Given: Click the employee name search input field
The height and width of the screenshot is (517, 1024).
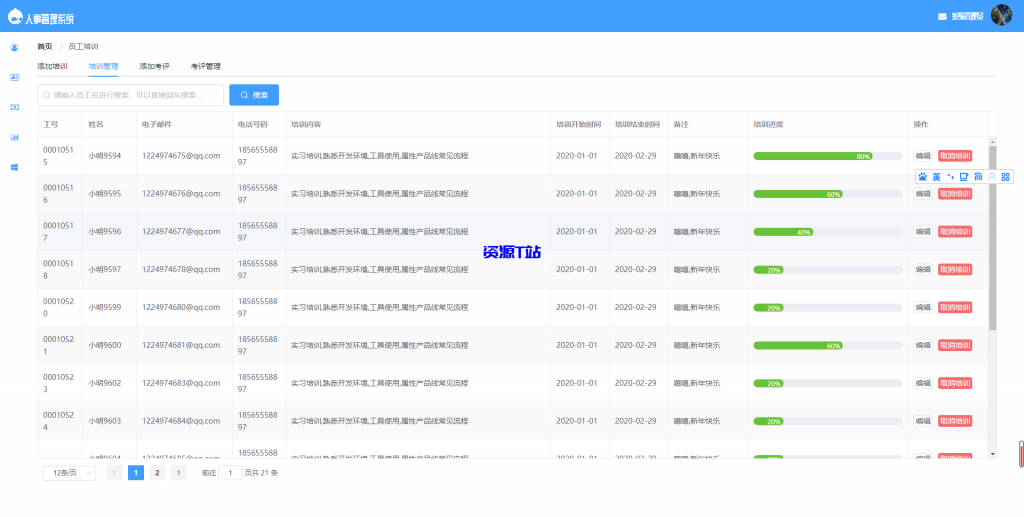Looking at the screenshot, I should (x=131, y=95).
